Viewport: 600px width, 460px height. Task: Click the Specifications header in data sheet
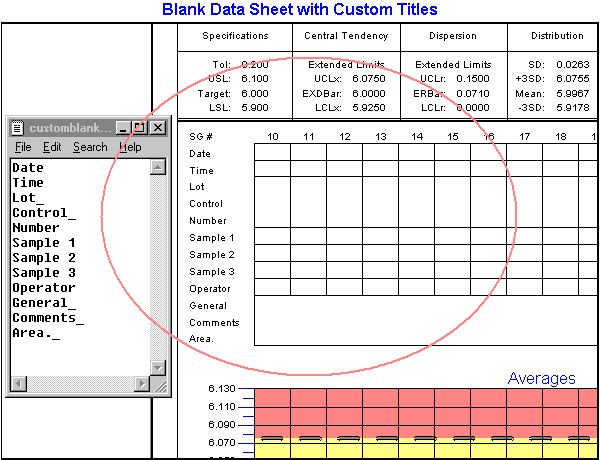[x=235, y=36]
